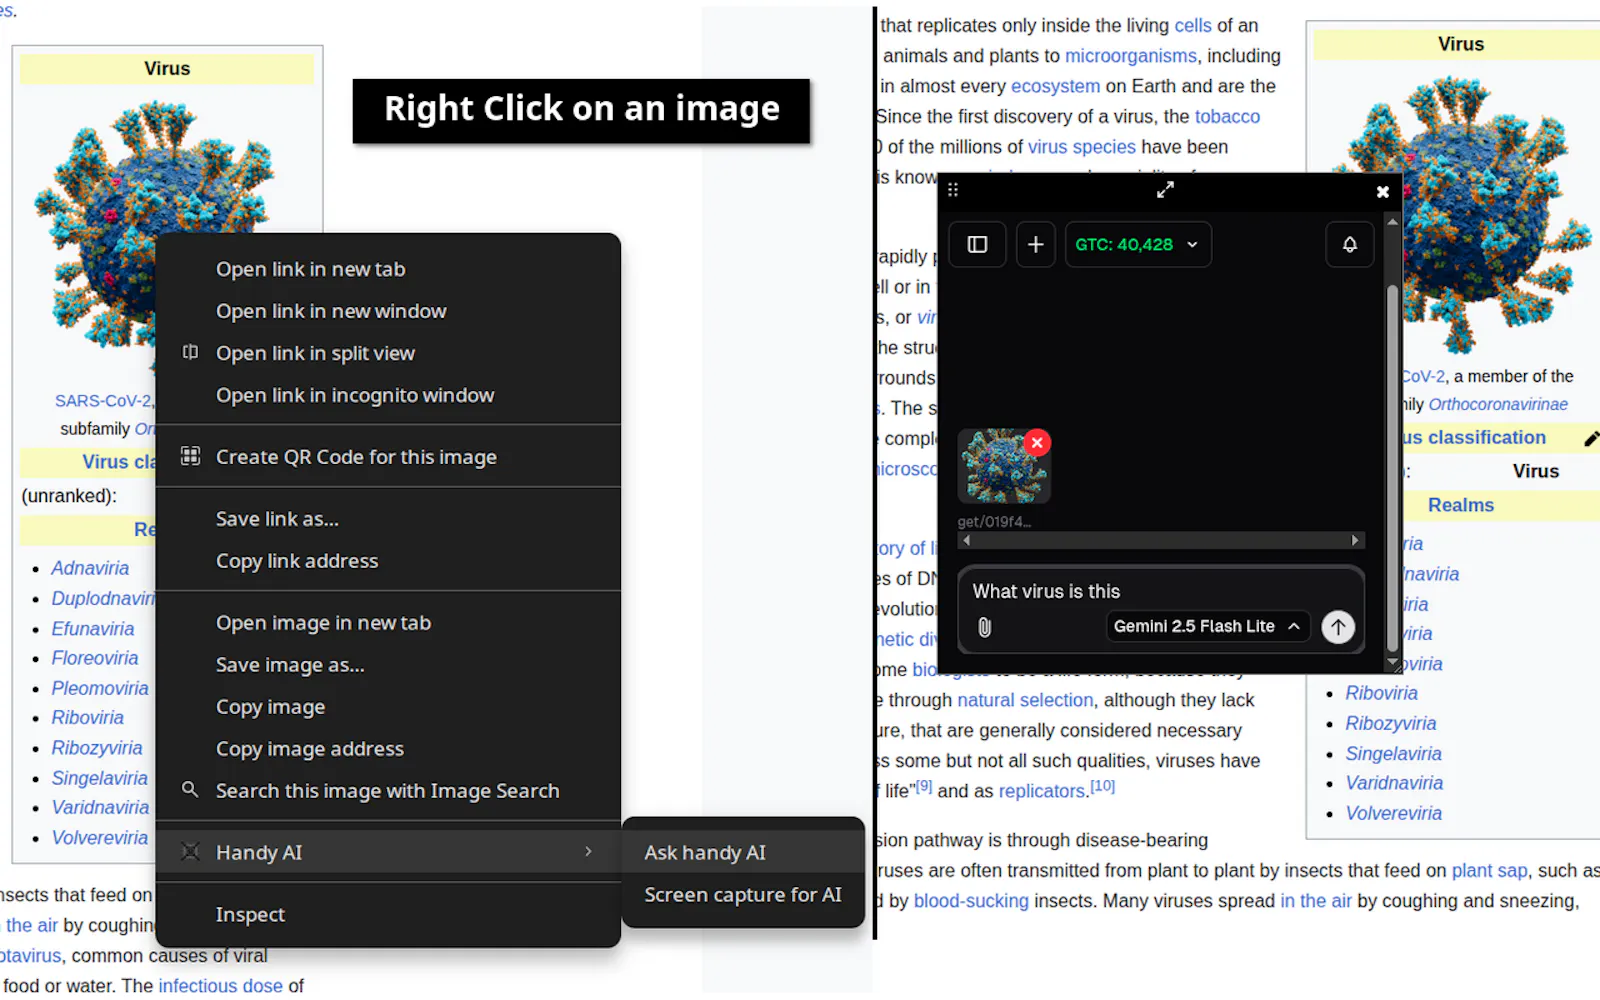Toggle the Handy AI sidebar panel icon
This screenshot has height=1000, width=1600.
pyautogui.click(x=977, y=244)
